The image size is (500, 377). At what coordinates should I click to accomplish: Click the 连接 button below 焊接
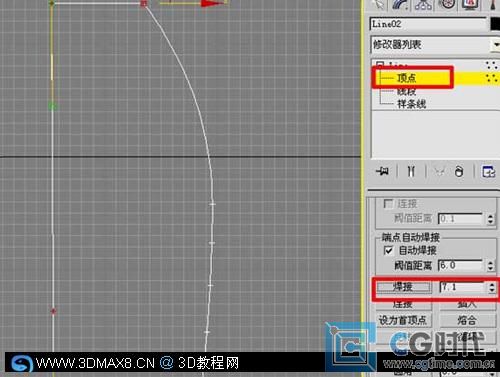click(403, 305)
